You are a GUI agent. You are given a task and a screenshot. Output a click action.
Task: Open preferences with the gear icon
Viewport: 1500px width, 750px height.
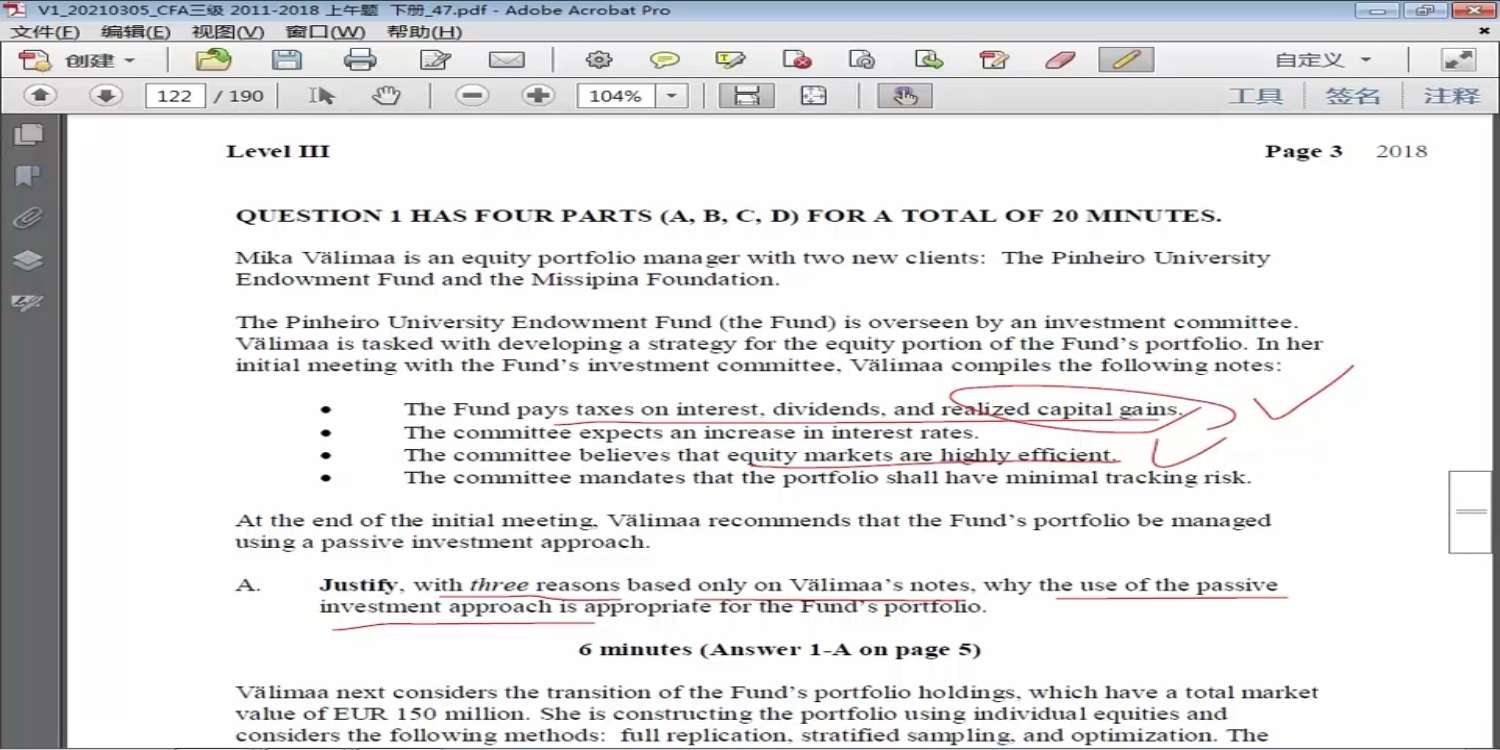599,60
